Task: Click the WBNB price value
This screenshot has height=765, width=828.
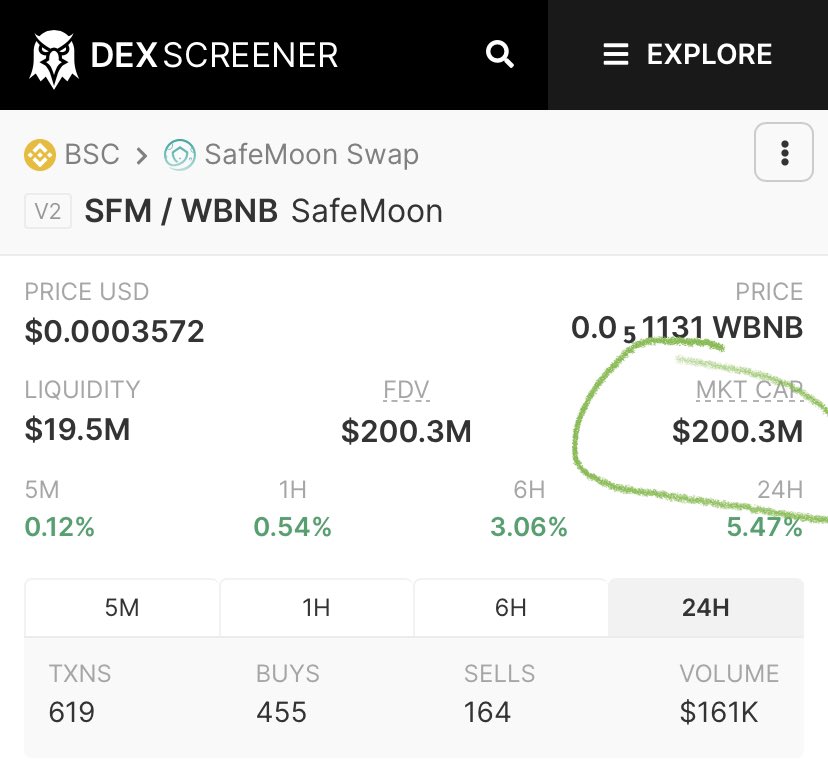Action: pos(687,328)
